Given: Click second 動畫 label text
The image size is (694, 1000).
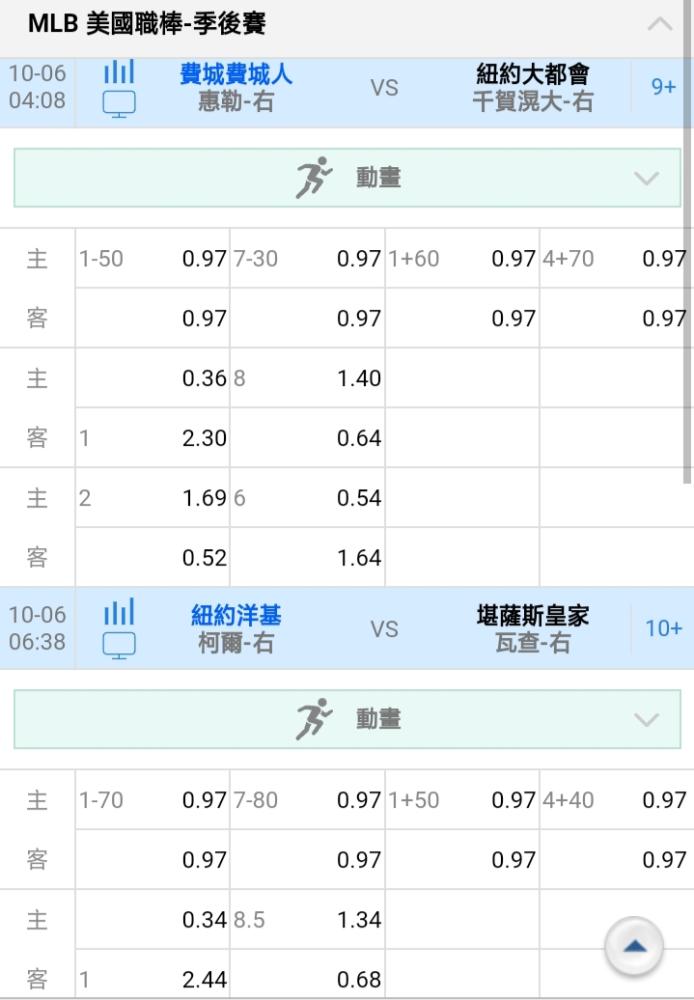Looking at the screenshot, I should [378, 719].
